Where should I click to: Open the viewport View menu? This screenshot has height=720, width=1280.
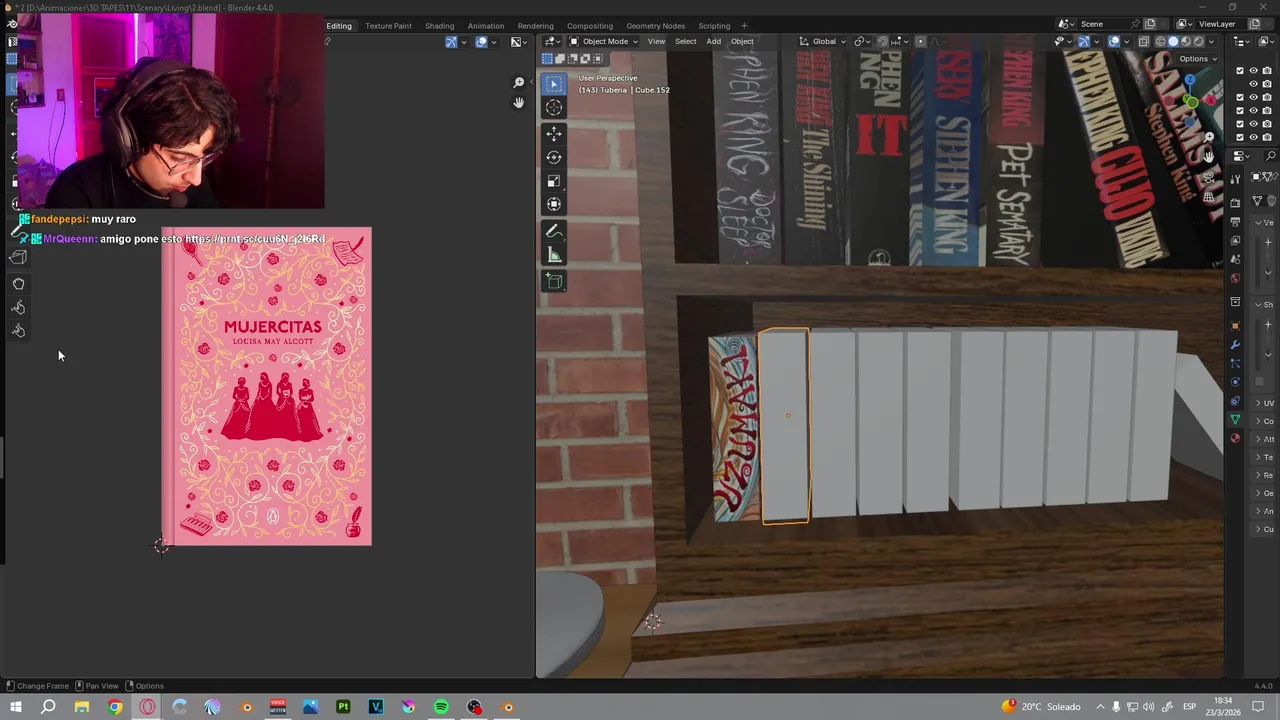pyautogui.click(x=656, y=41)
